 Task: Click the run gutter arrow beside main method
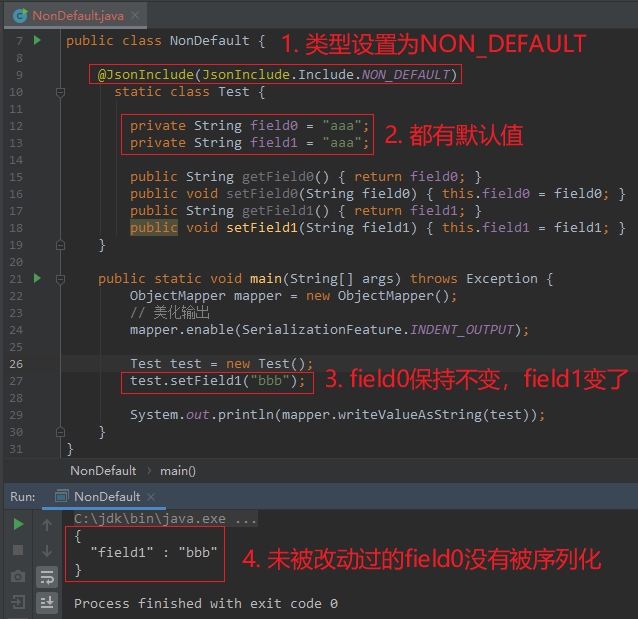(37, 278)
